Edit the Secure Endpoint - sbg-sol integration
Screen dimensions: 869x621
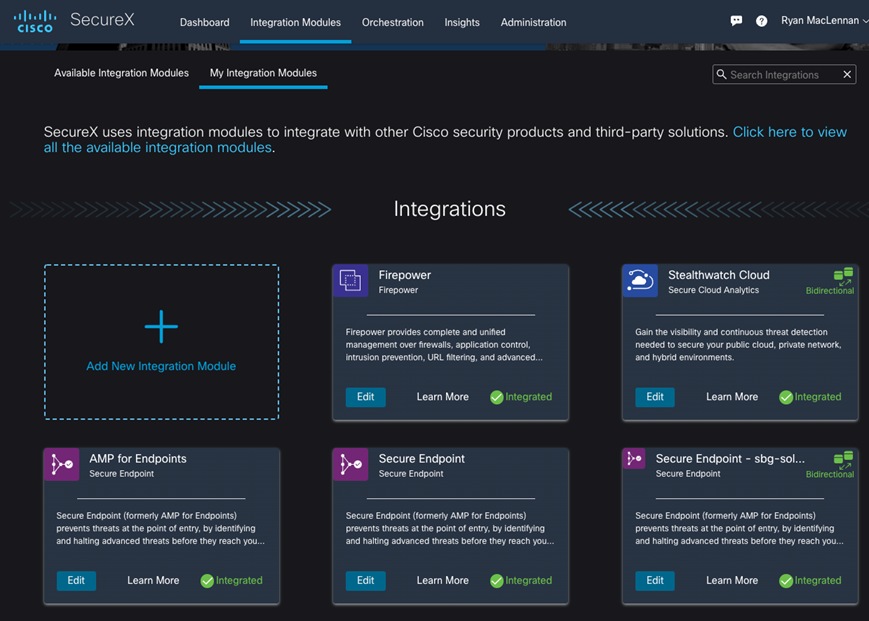click(x=655, y=581)
